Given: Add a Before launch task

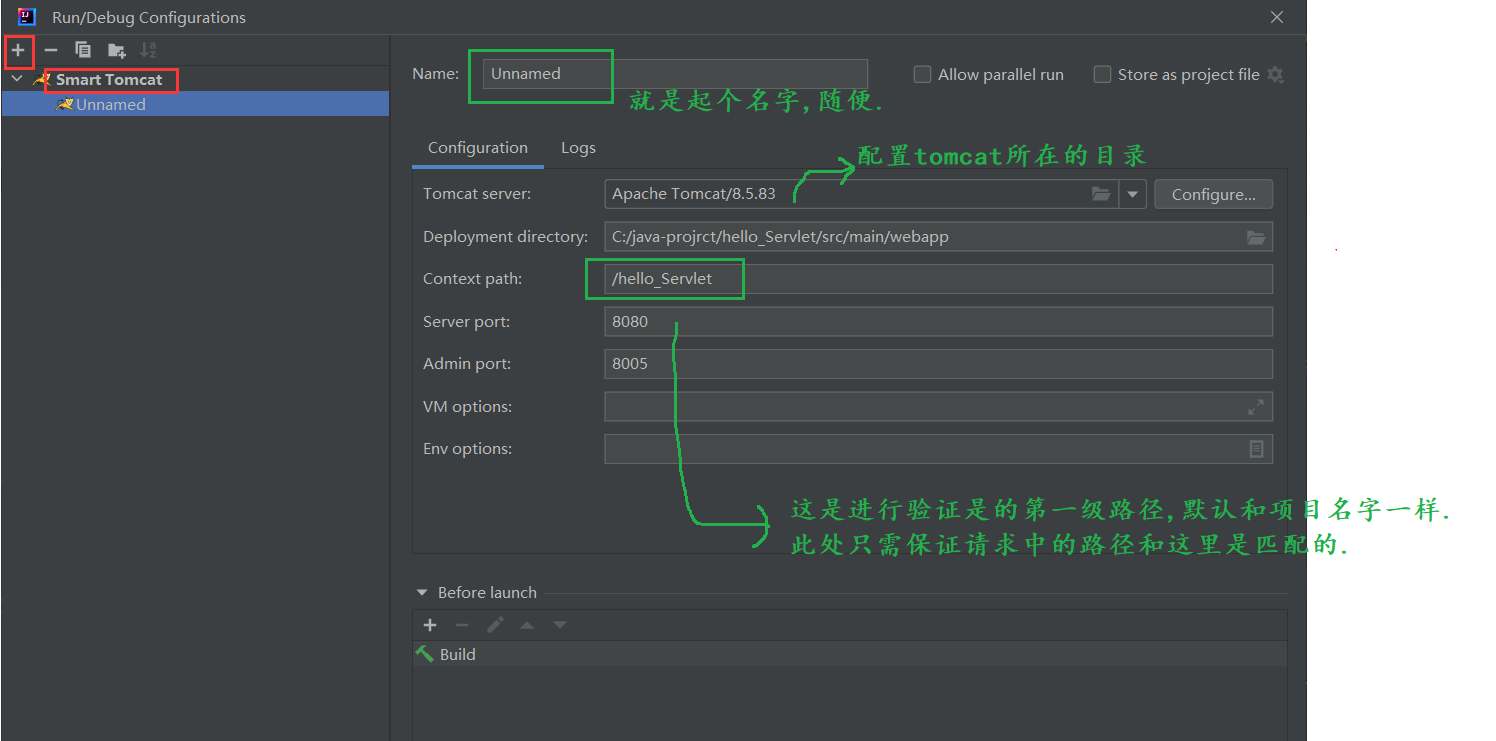Looking at the screenshot, I should pos(430,625).
